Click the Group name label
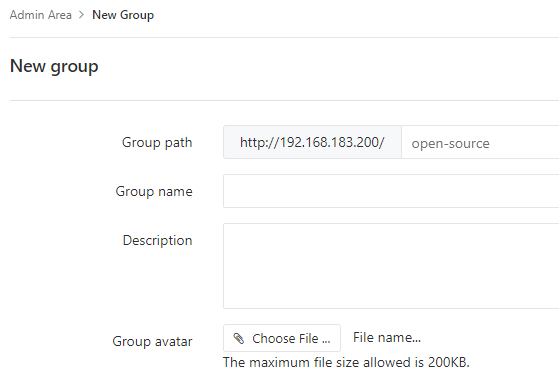 [154, 191]
